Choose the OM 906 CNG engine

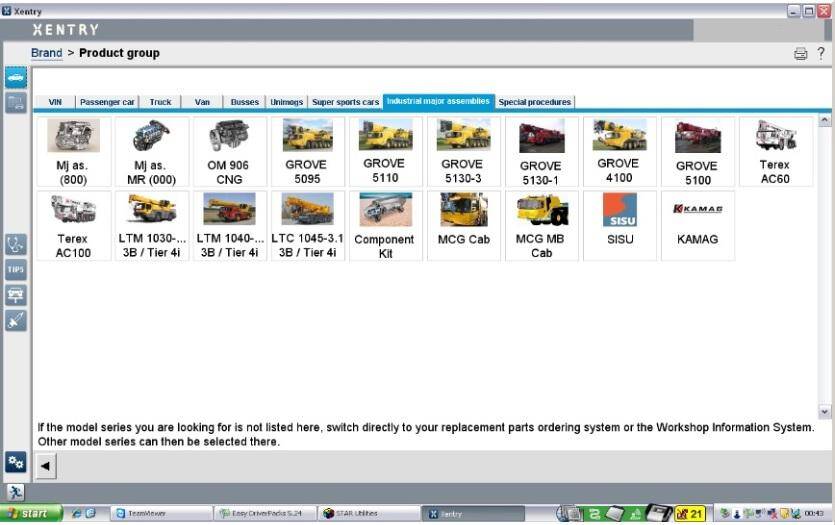229,152
